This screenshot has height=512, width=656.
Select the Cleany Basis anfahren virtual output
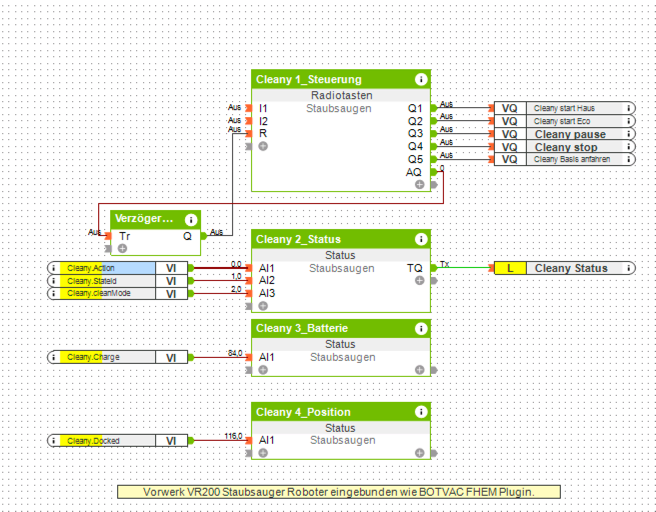[x=564, y=159]
